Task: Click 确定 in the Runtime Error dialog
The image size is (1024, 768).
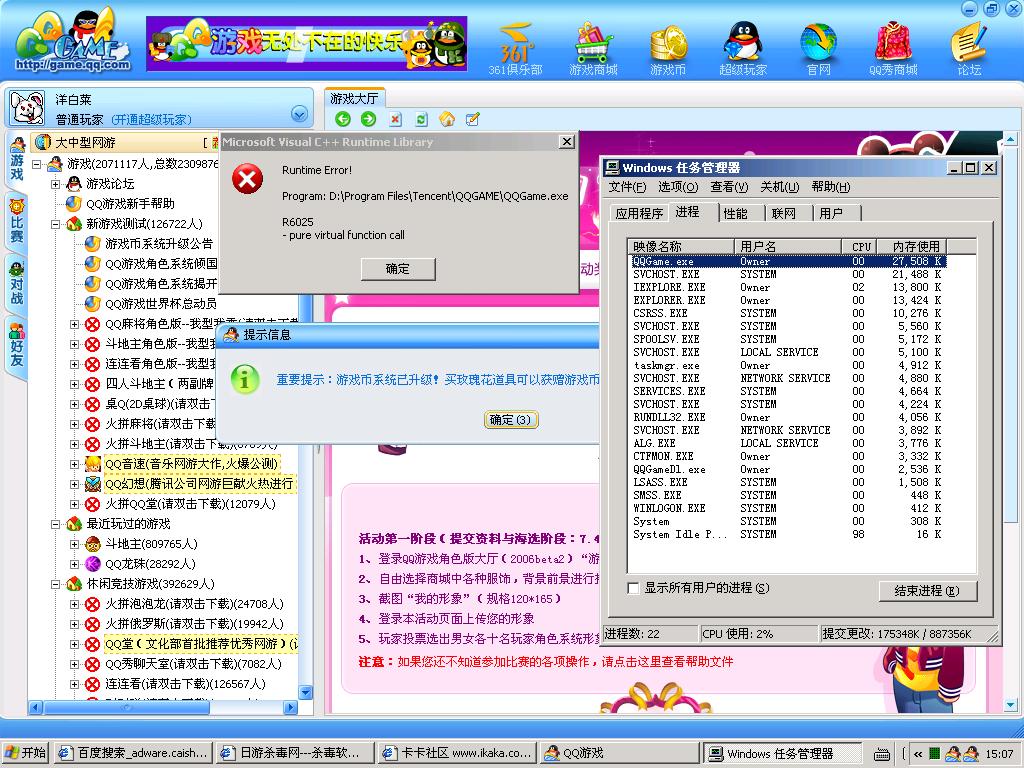Action: click(398, 268)
